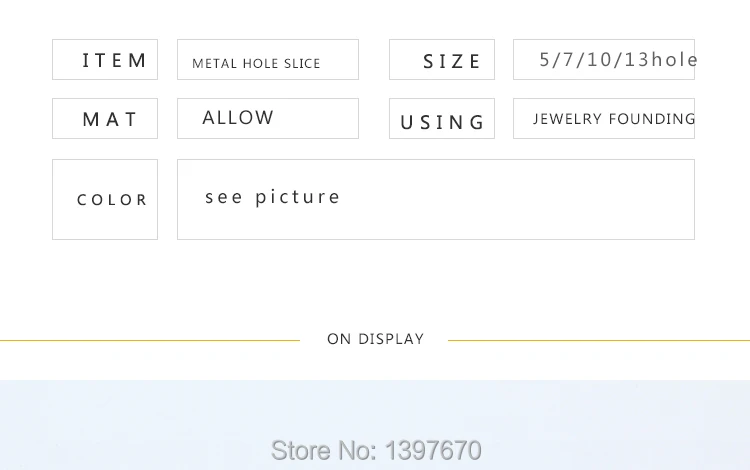Viewport: 750px width, 470px height.
Task: Click the USING label box
Action: point(442,121)
